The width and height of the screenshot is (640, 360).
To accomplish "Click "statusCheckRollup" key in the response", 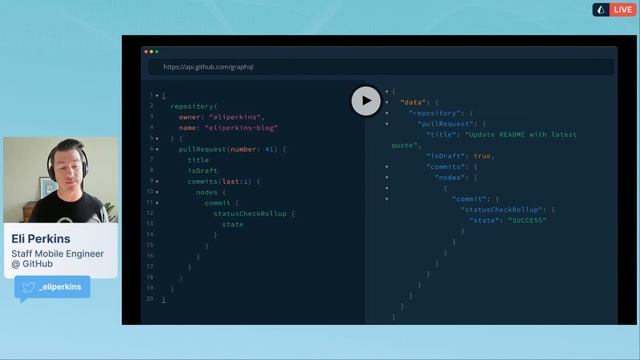I will (502, 210).
